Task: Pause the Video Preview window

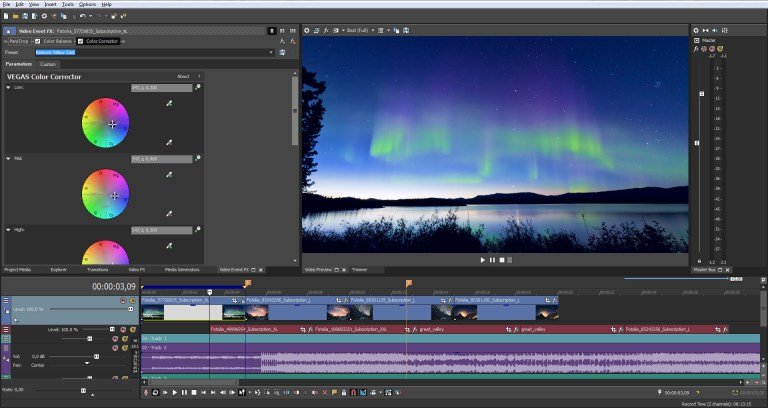Action: 492,260
